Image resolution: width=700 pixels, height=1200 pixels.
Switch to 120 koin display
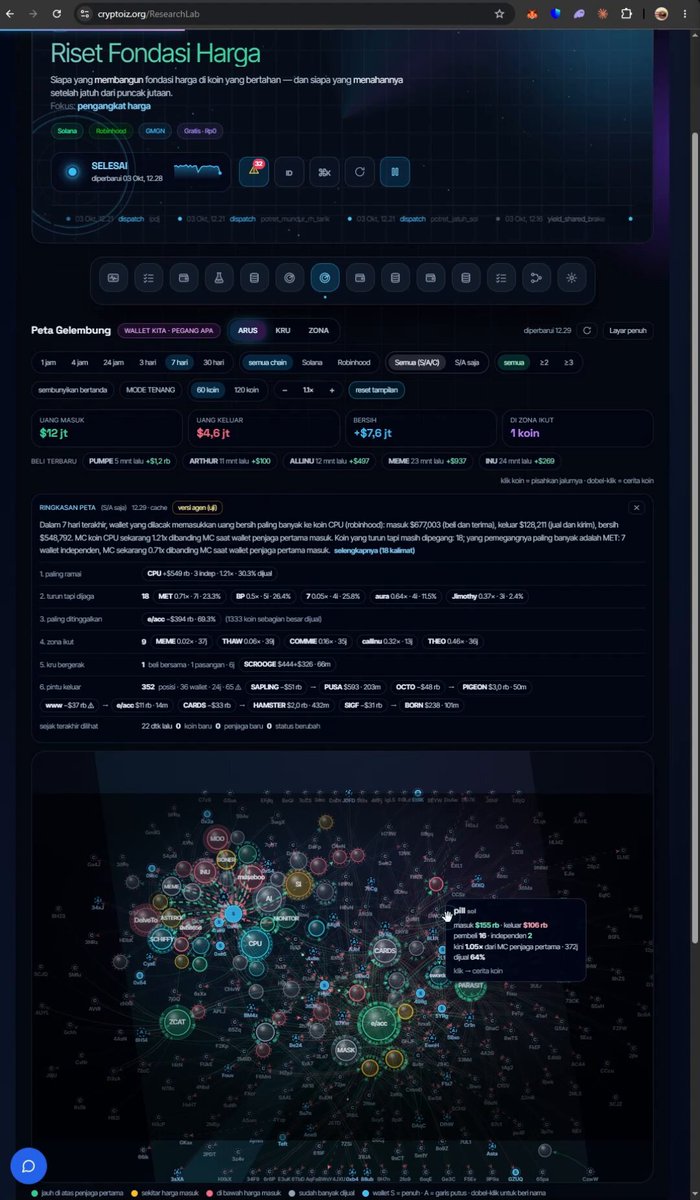(246, 390)
